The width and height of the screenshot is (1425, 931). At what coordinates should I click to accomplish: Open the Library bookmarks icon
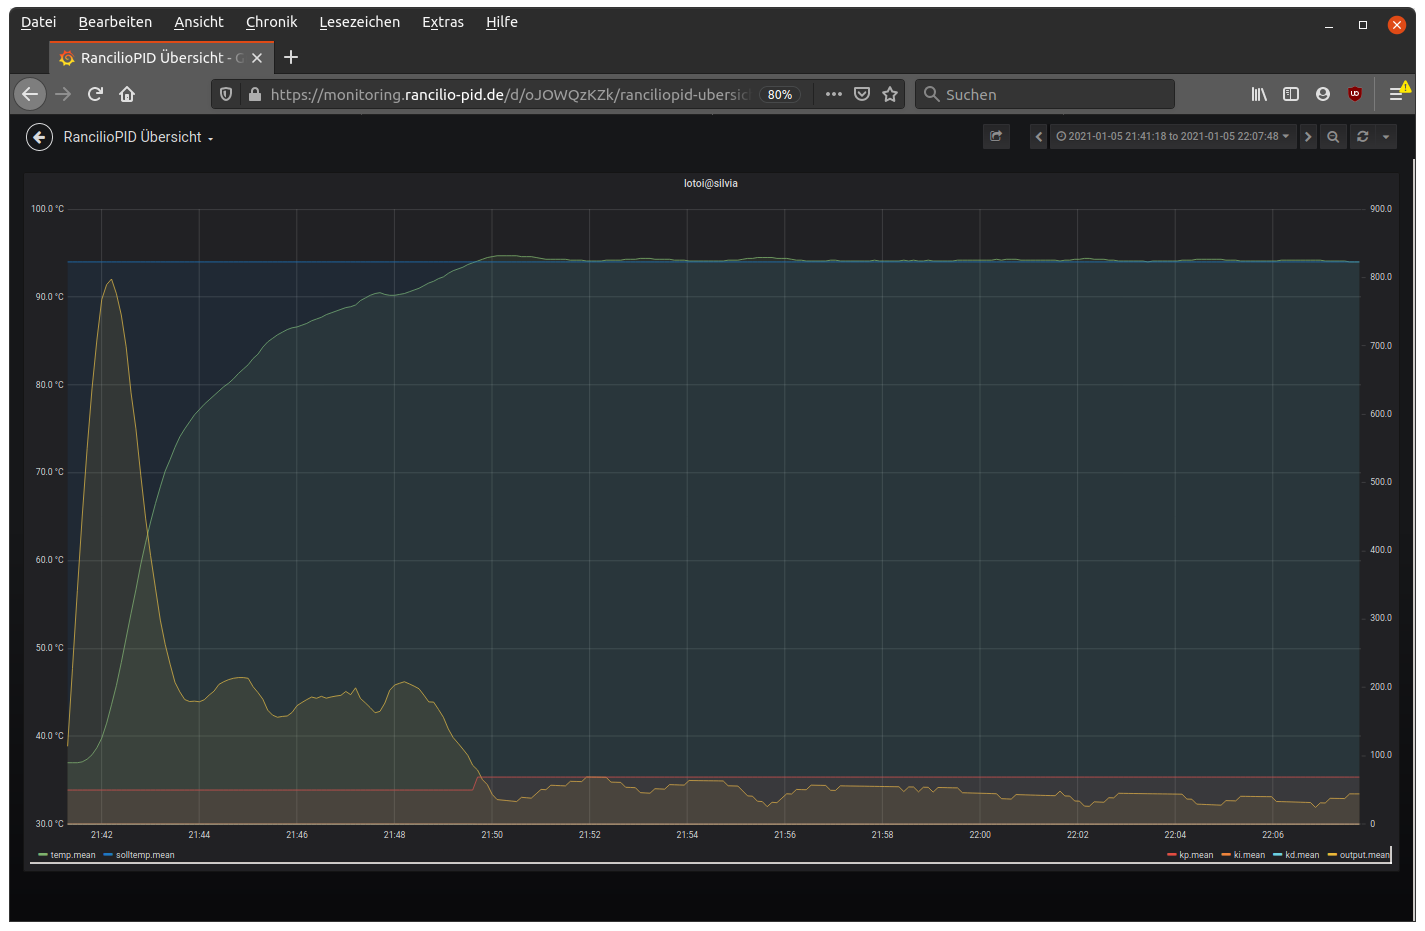(1259, 94)
